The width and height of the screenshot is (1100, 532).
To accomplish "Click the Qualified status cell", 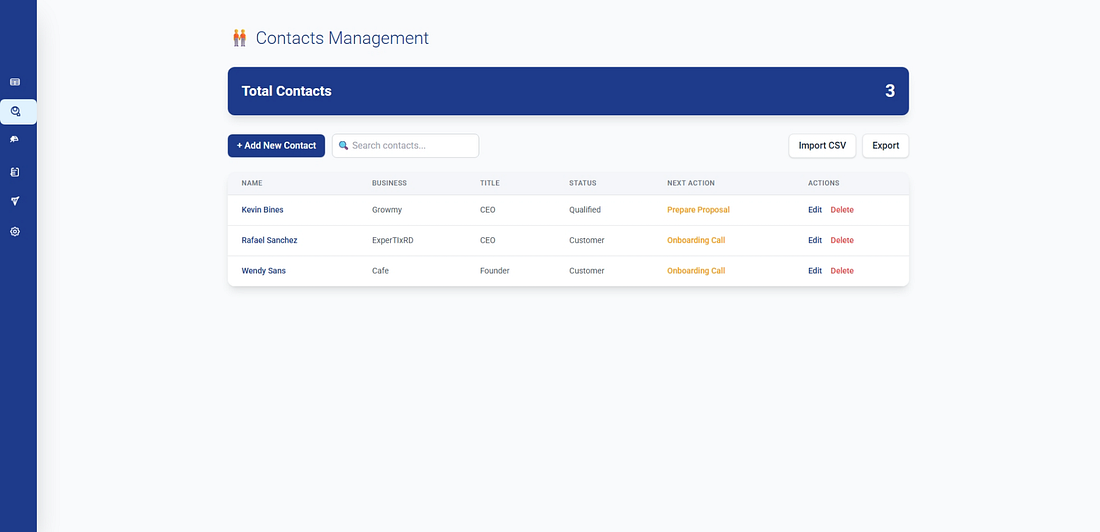I will (x=585, y=210).
